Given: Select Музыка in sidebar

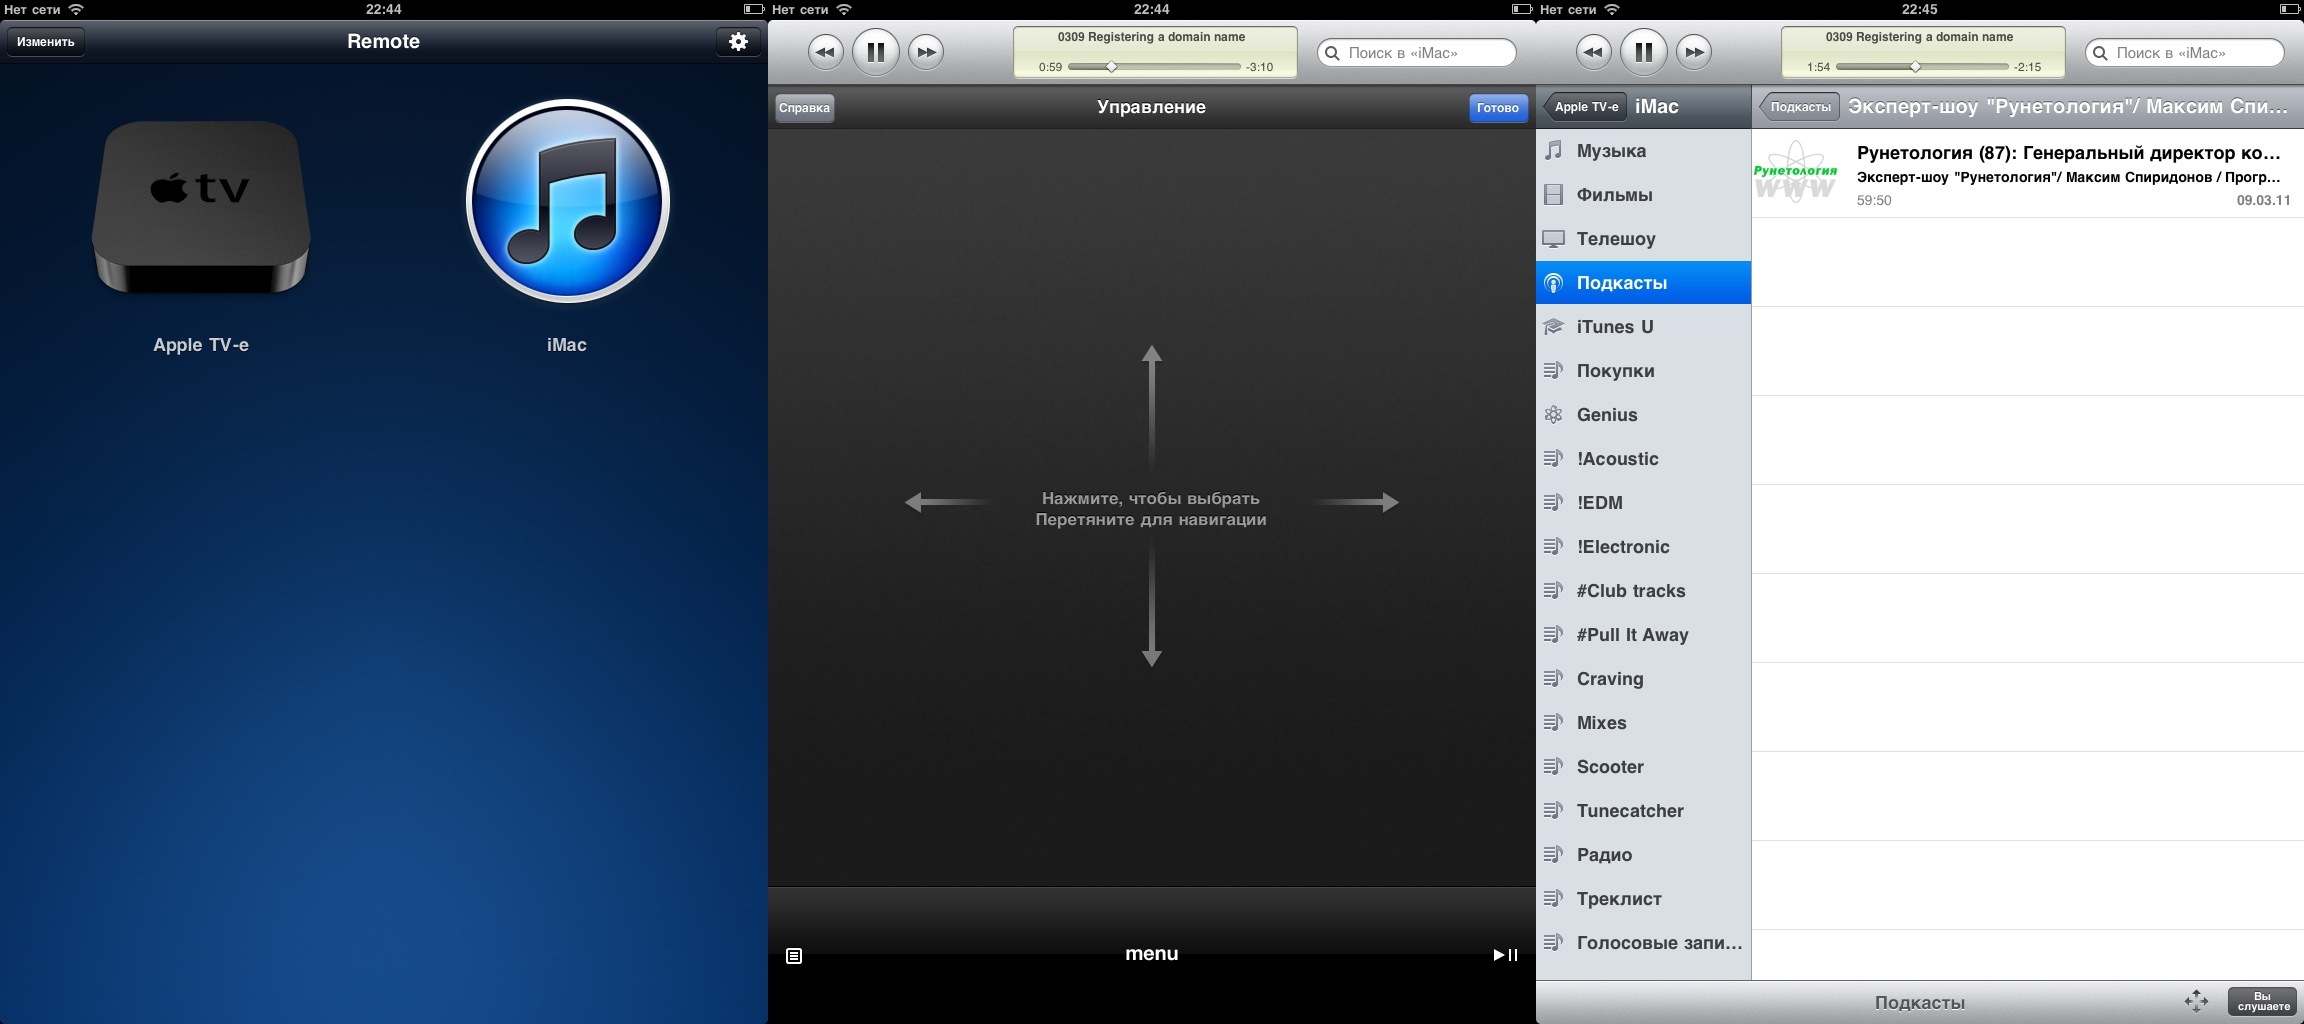Looking at the screenshot, I should pos(1643,151).
